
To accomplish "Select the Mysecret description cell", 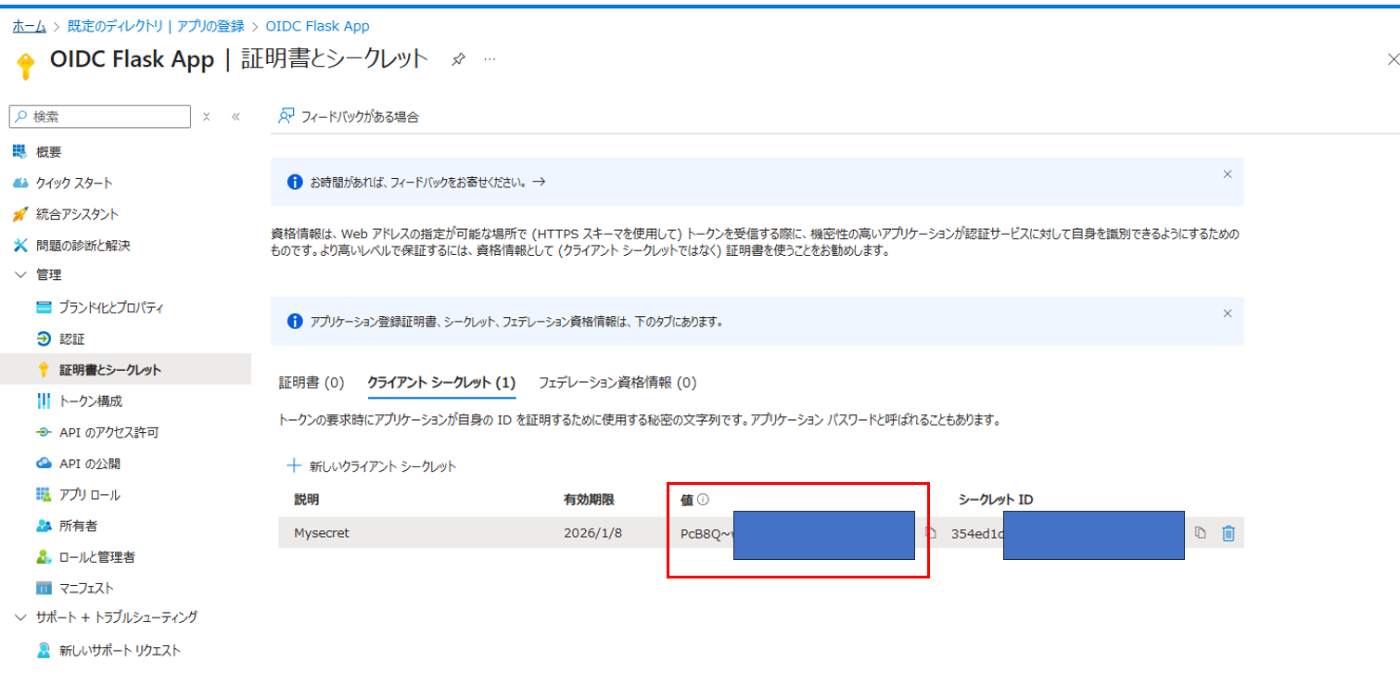I will [x=322, y=533].
